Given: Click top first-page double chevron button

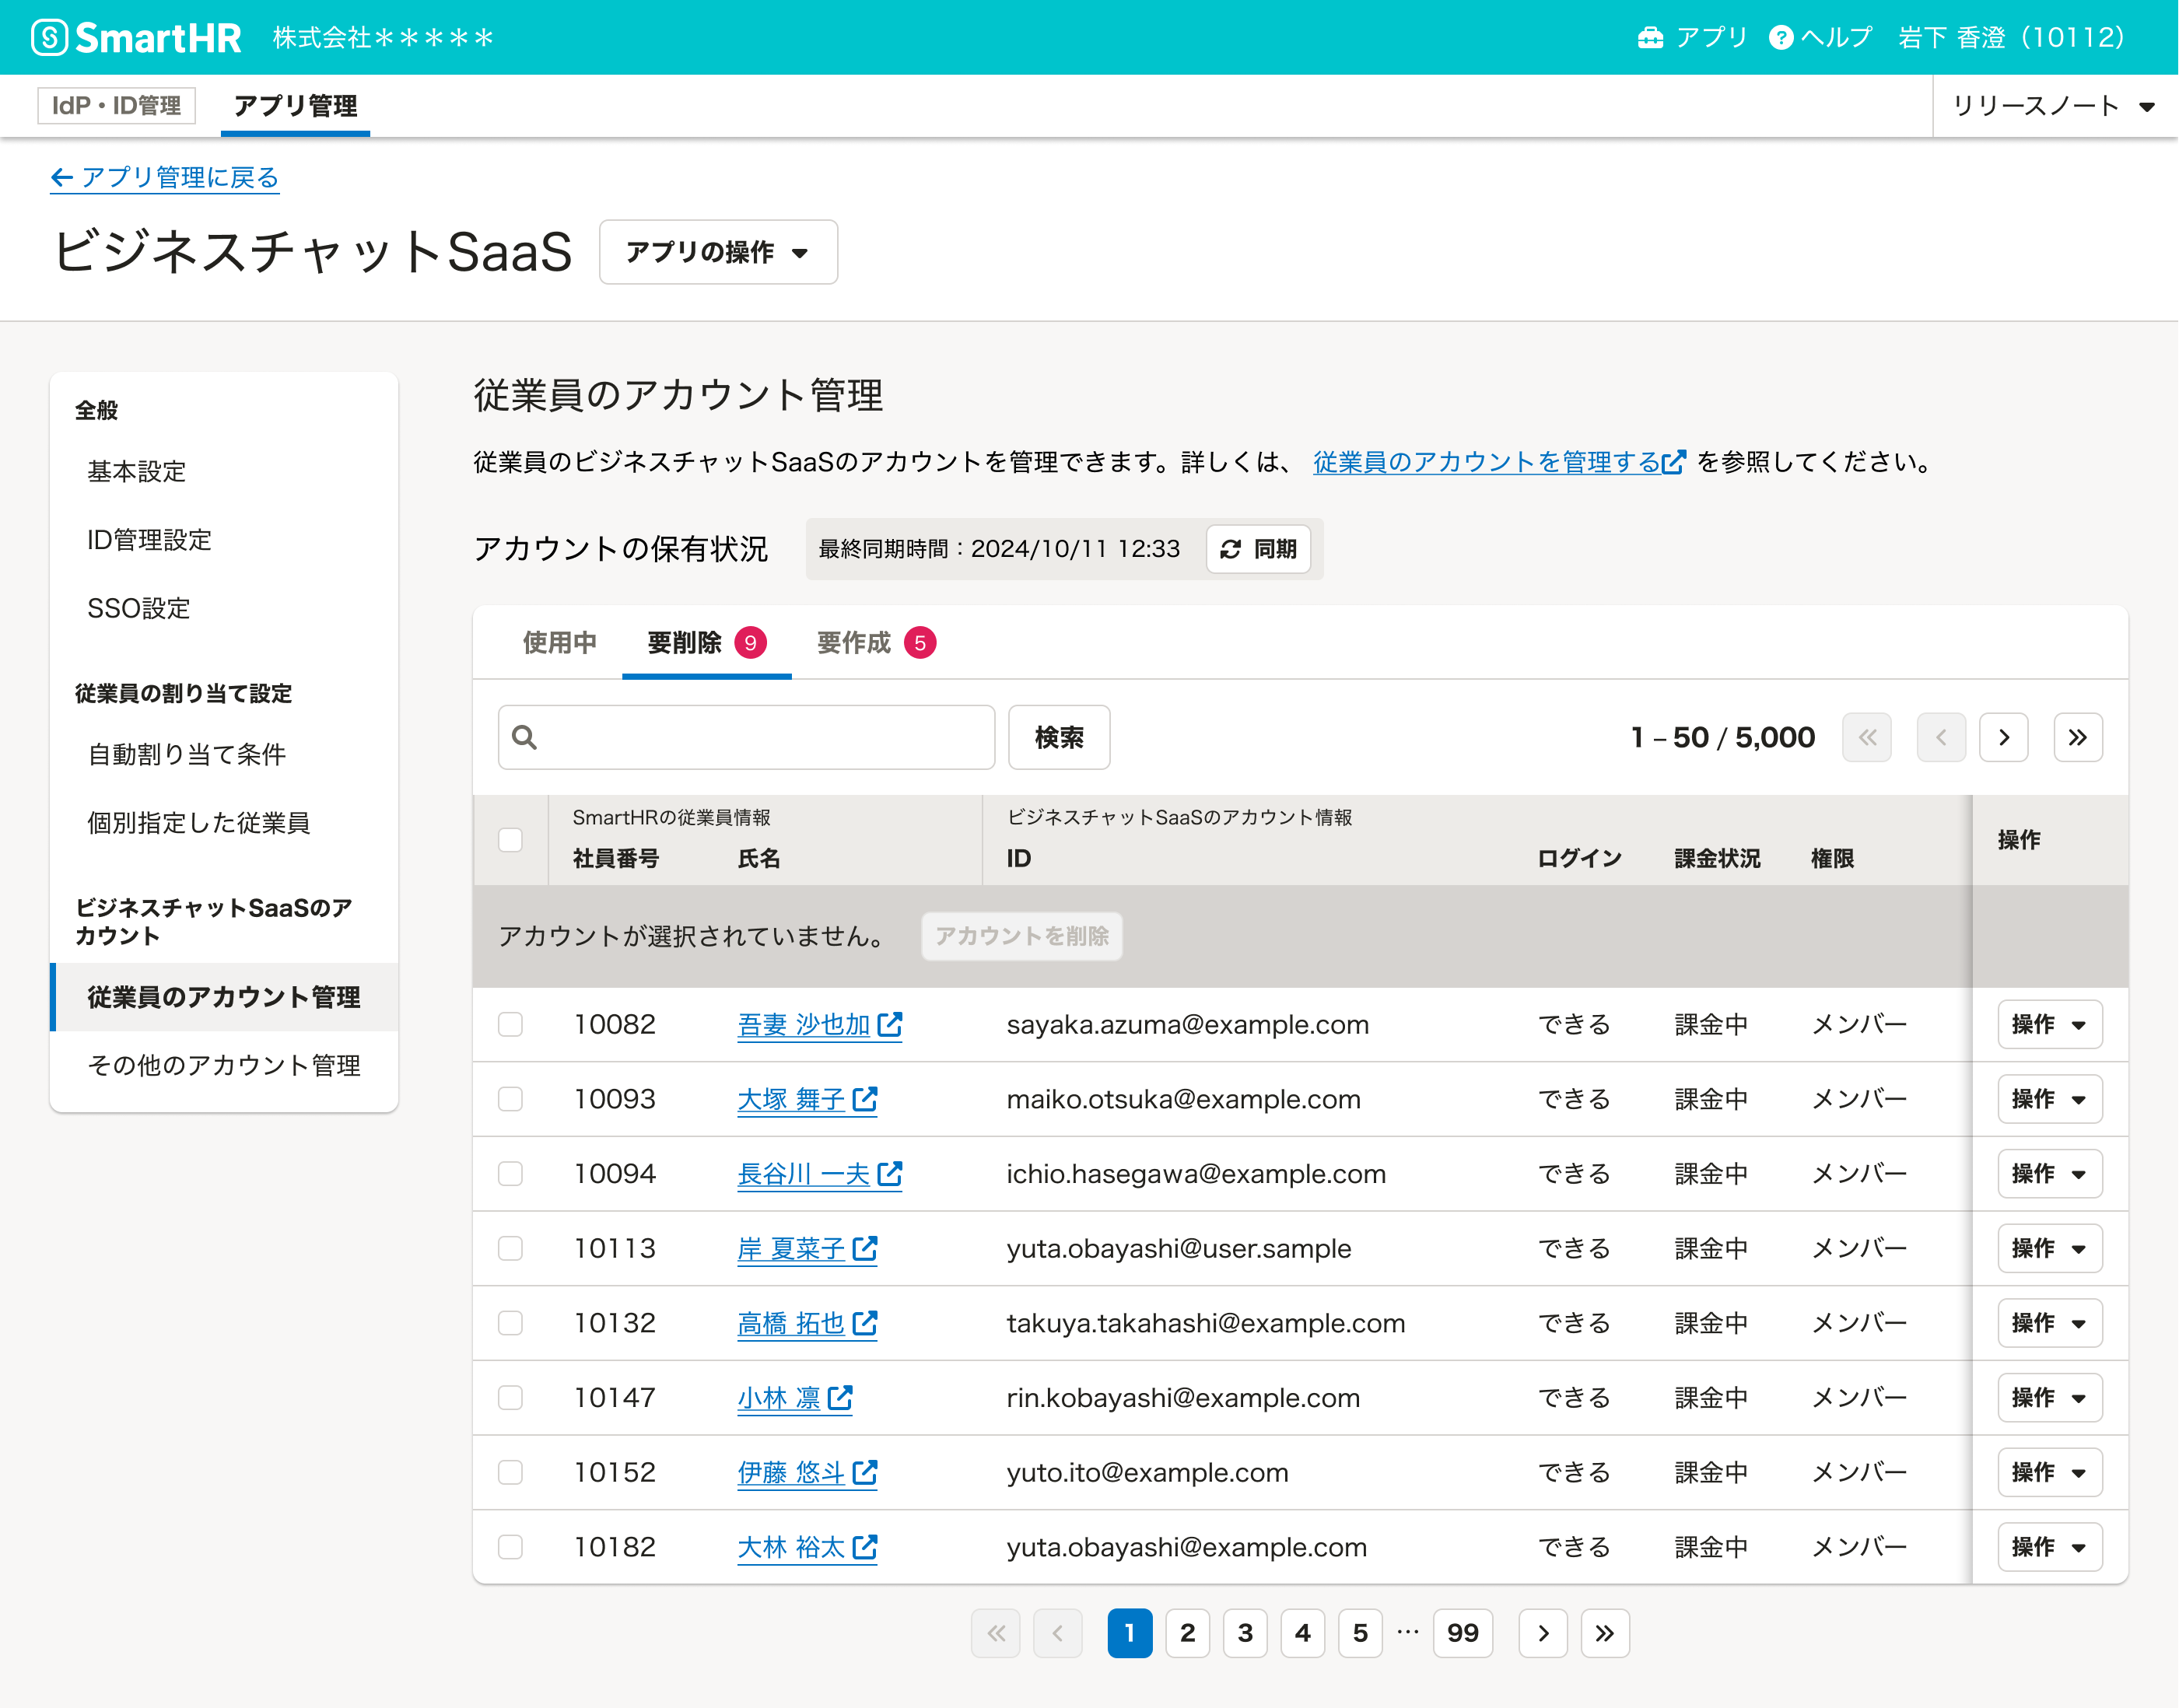Looking at the screenshot, I should (x=1867, y=737).
